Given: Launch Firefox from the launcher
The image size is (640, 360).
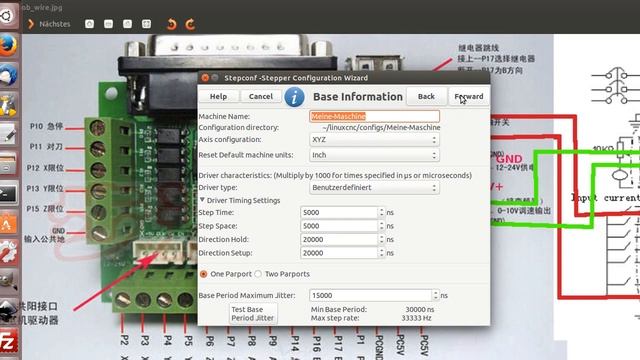Looking at the screenshot, I should pos(8,45).
